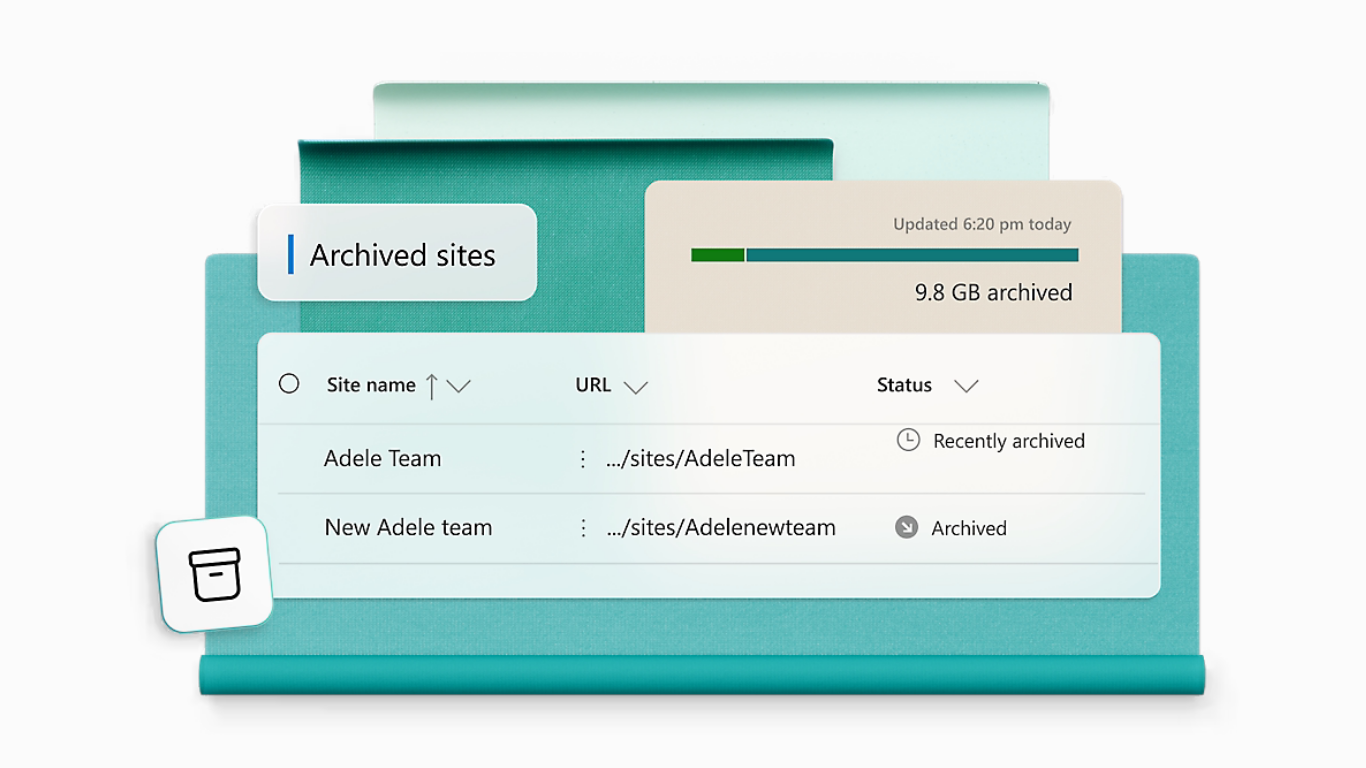This screenshot has height=768, width=1366.
Task: Click the URL column header label
Action: click(x=593, y=385)
